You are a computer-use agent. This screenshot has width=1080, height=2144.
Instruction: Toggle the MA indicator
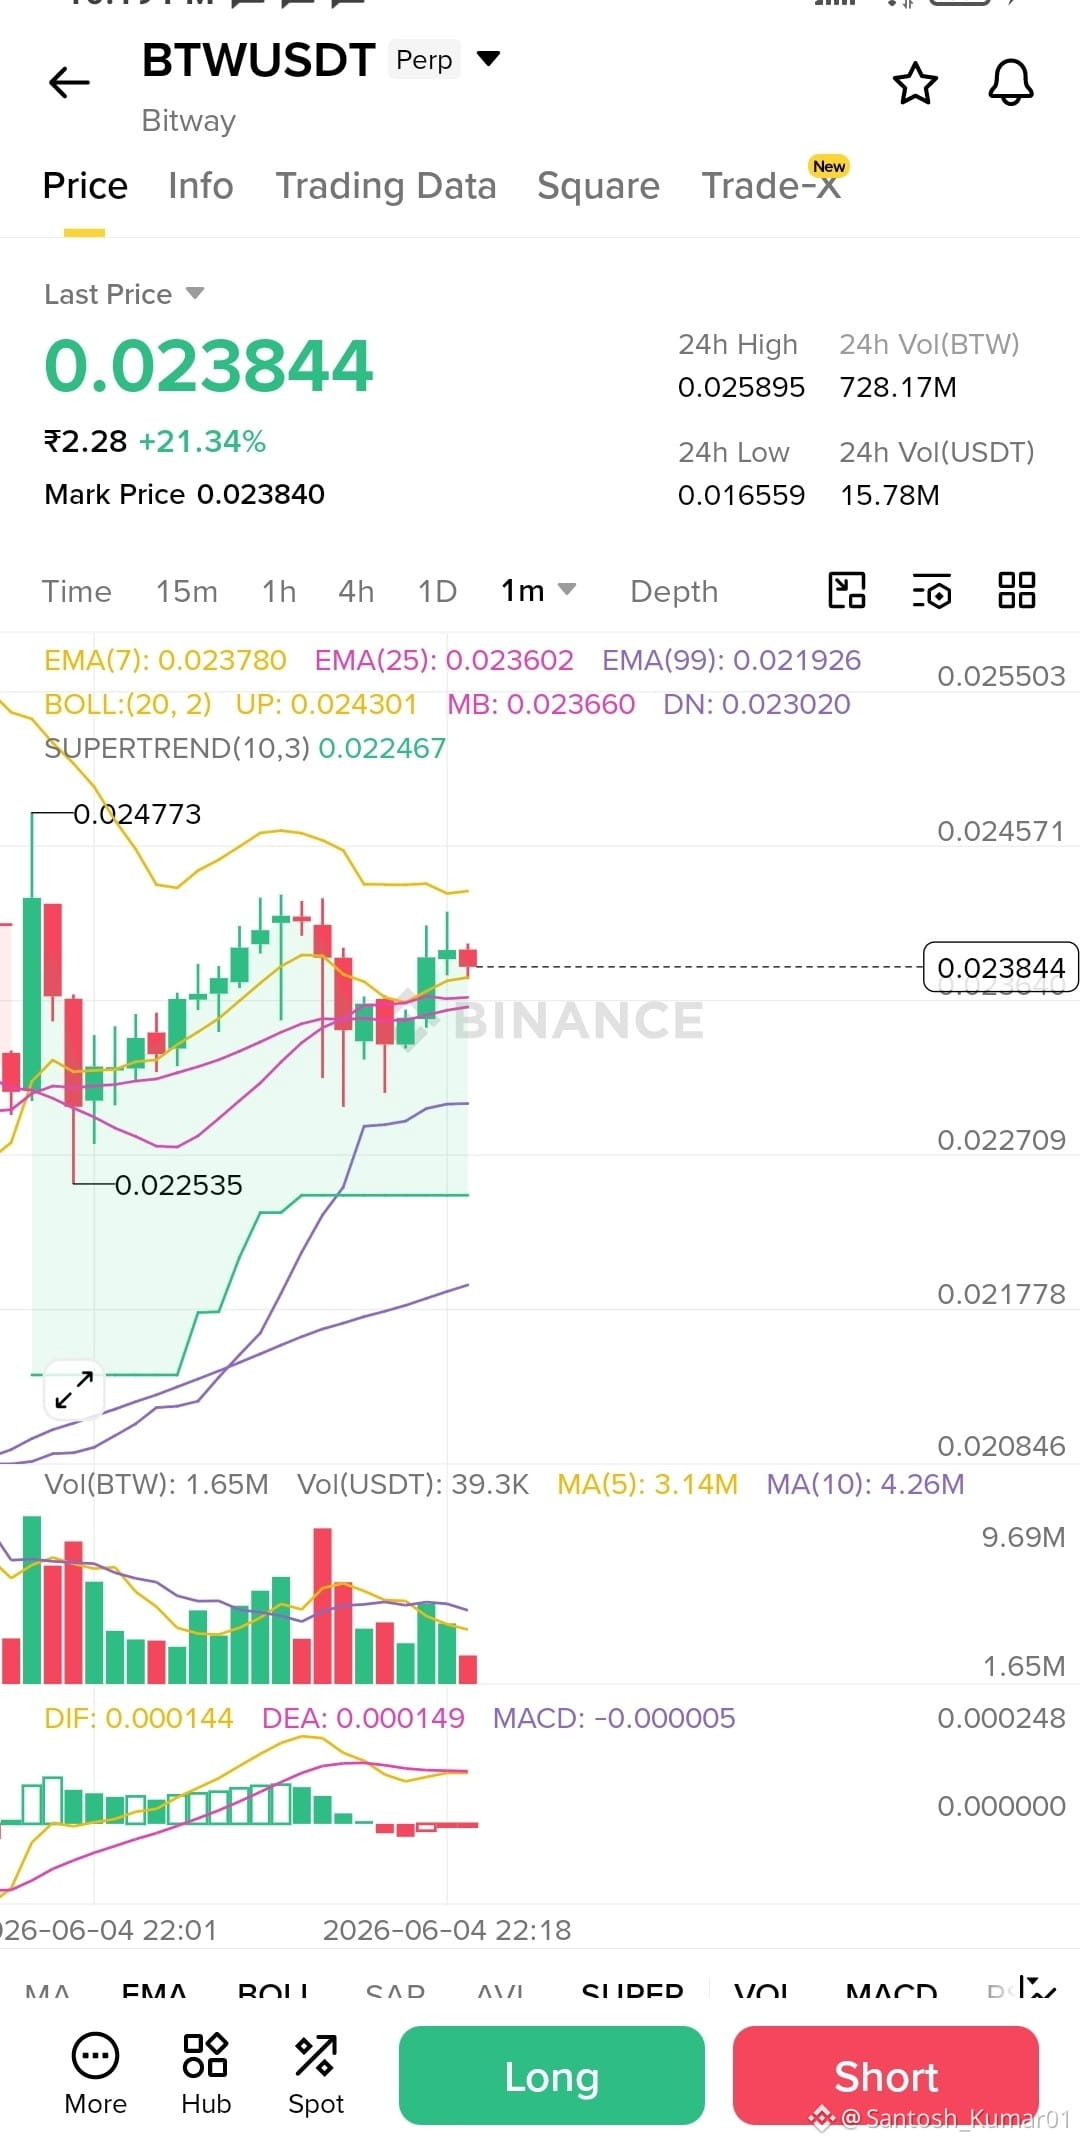(x=47, y=1990)
